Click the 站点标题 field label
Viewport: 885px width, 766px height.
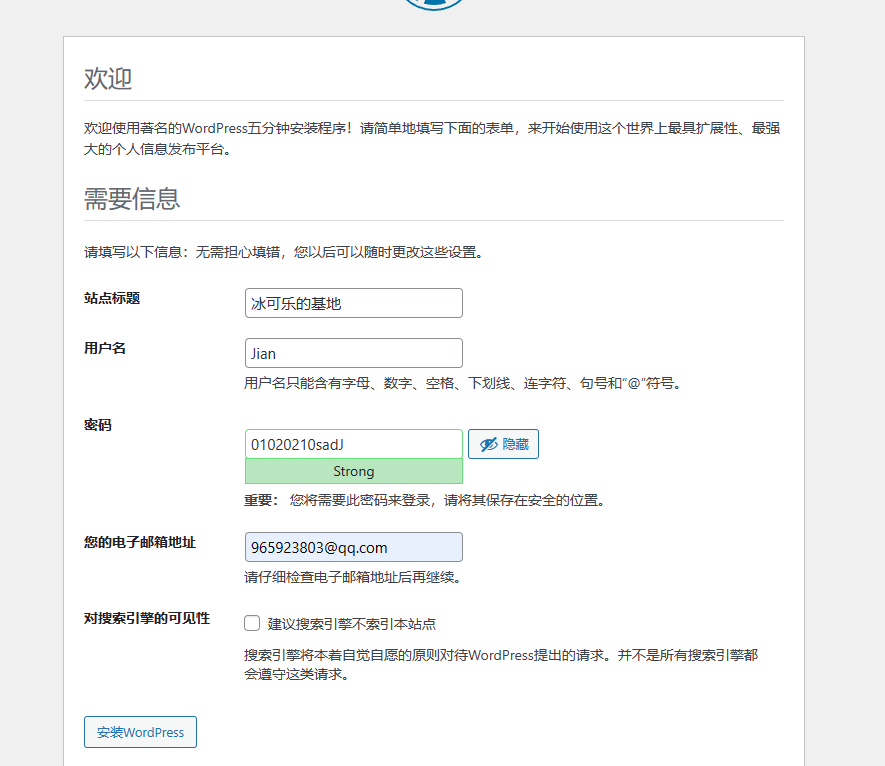pos(112,298)
